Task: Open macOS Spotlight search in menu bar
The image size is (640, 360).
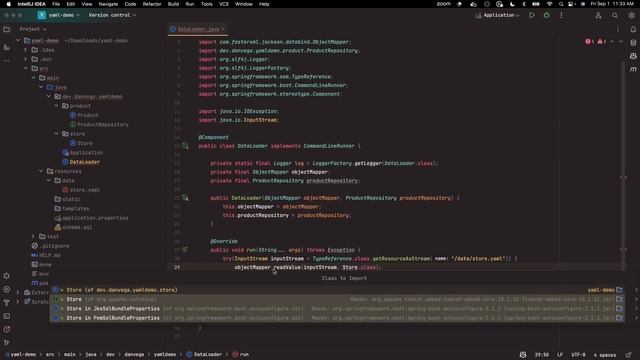Action: pos(561,4)
